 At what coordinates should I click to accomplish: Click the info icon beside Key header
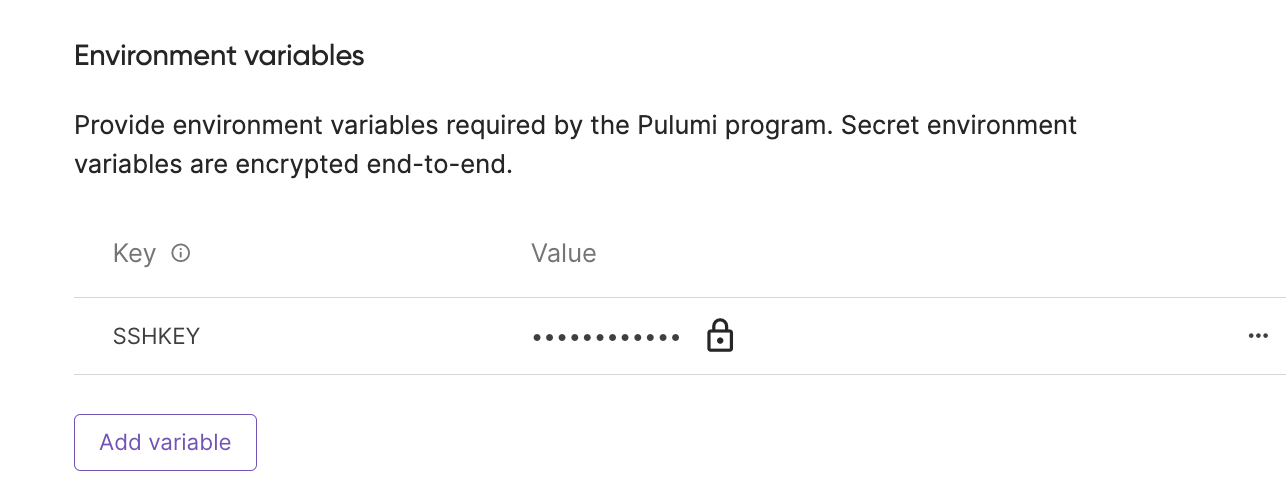[x=181, y=254]
